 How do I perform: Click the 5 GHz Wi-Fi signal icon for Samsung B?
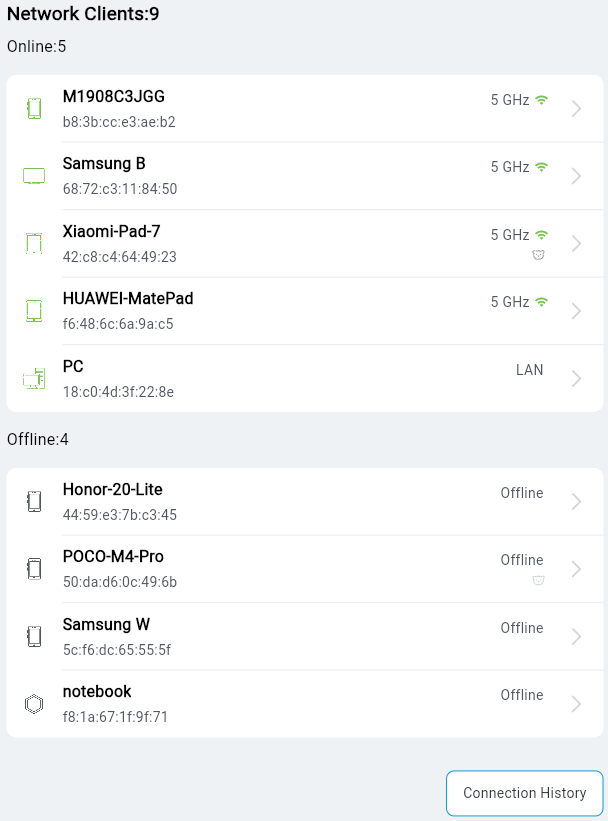541,166
